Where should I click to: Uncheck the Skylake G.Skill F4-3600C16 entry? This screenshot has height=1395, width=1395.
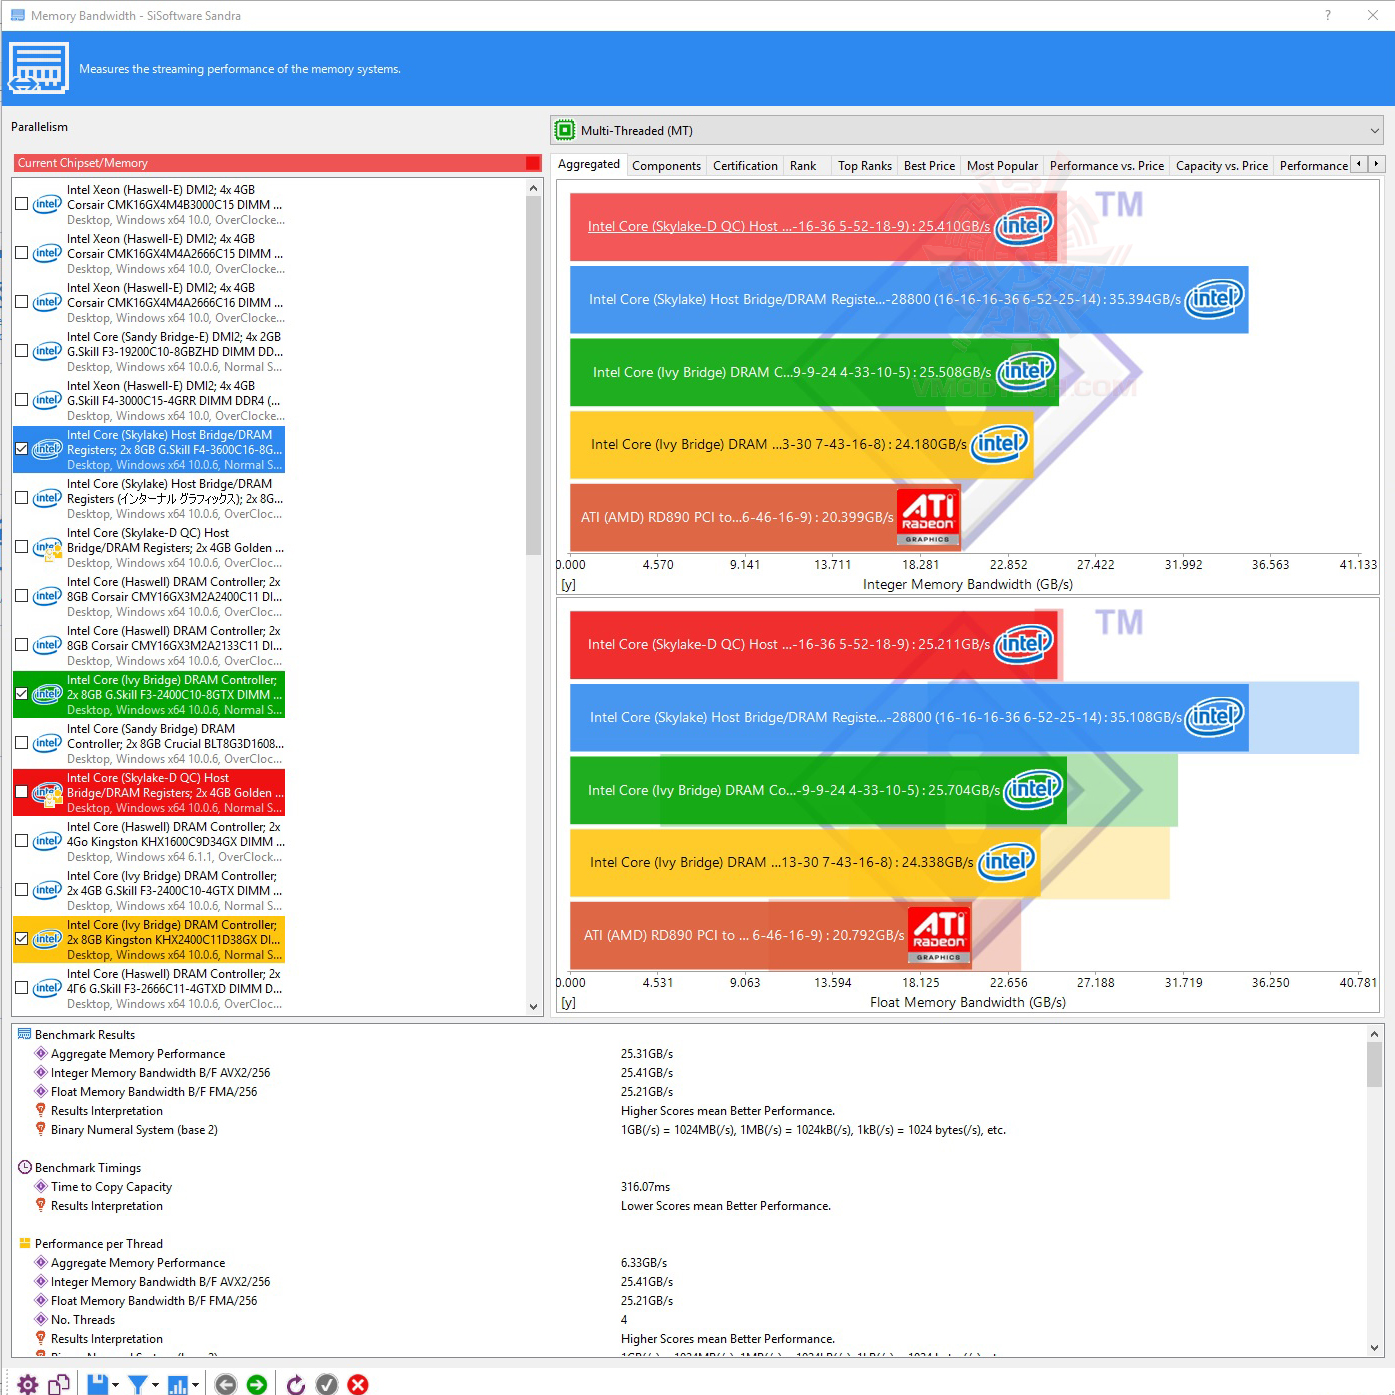point(21,449)
